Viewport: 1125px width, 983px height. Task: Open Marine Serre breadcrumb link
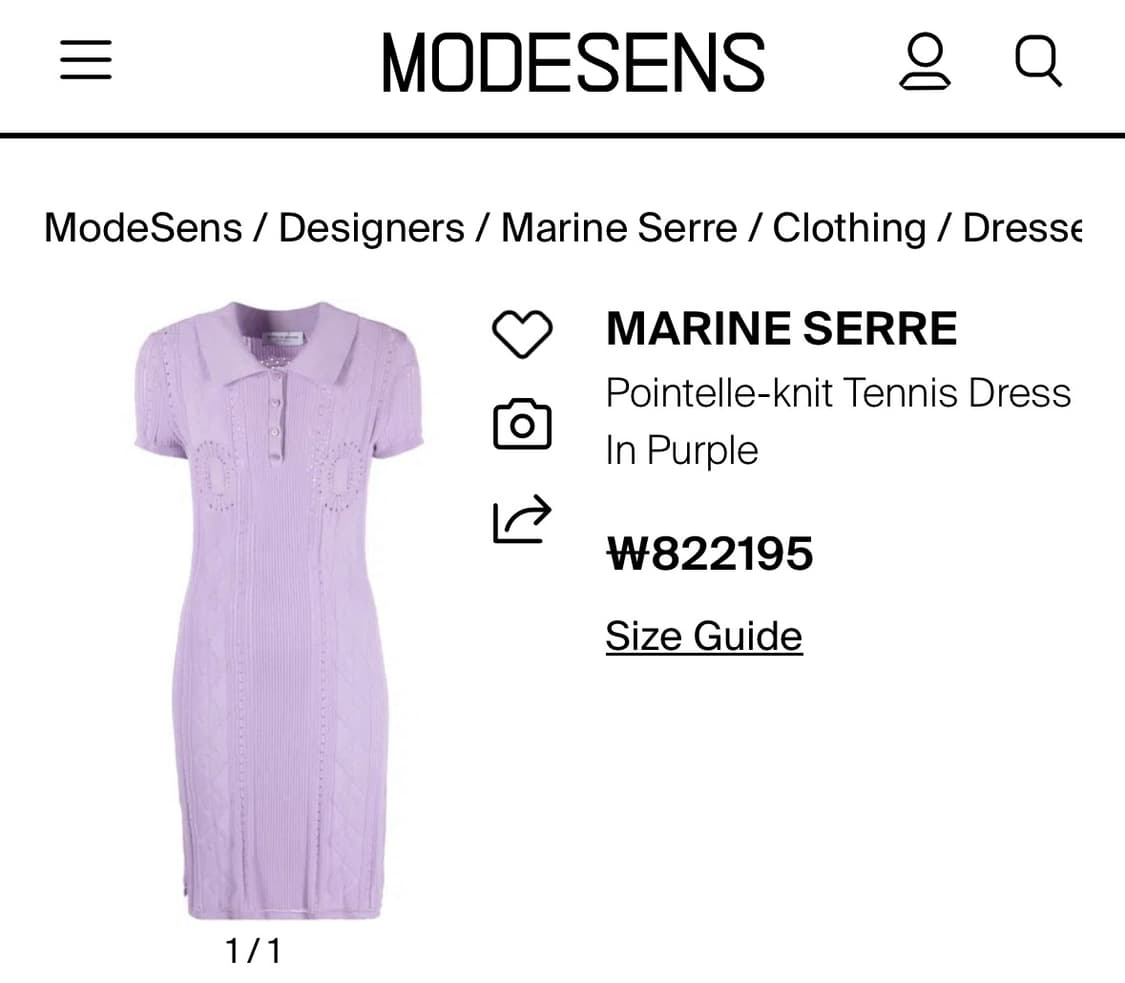[618, 228]
